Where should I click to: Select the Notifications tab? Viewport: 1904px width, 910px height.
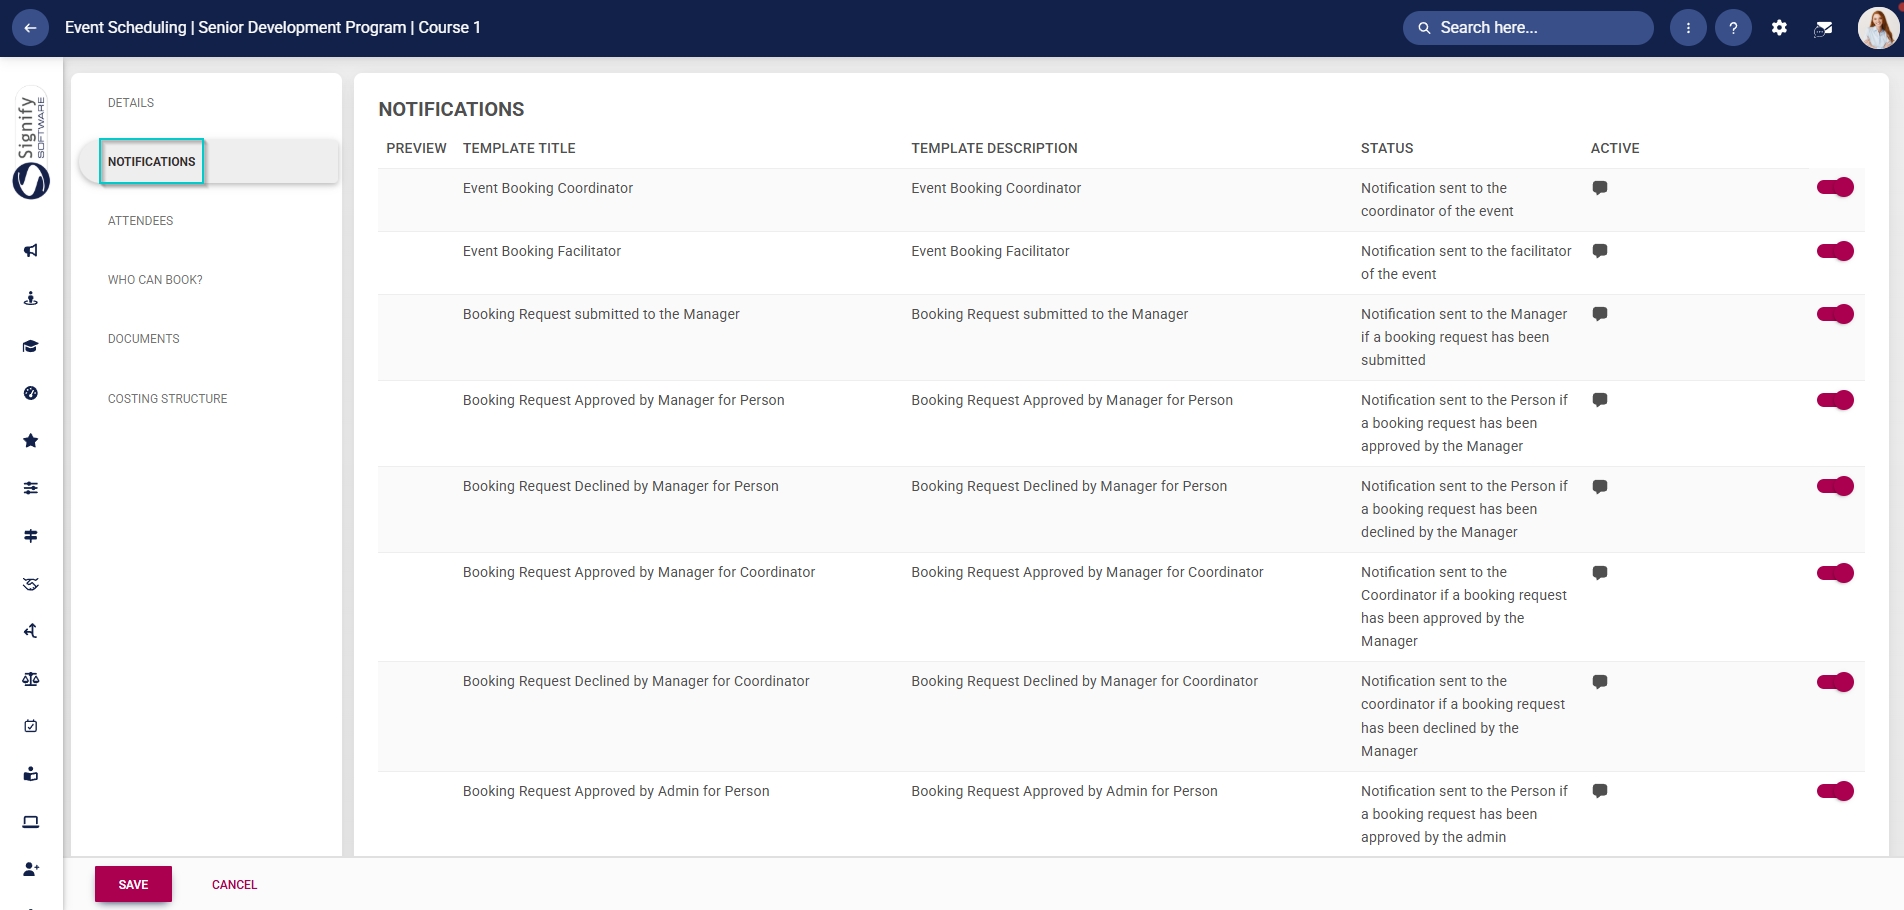point(152,162)
